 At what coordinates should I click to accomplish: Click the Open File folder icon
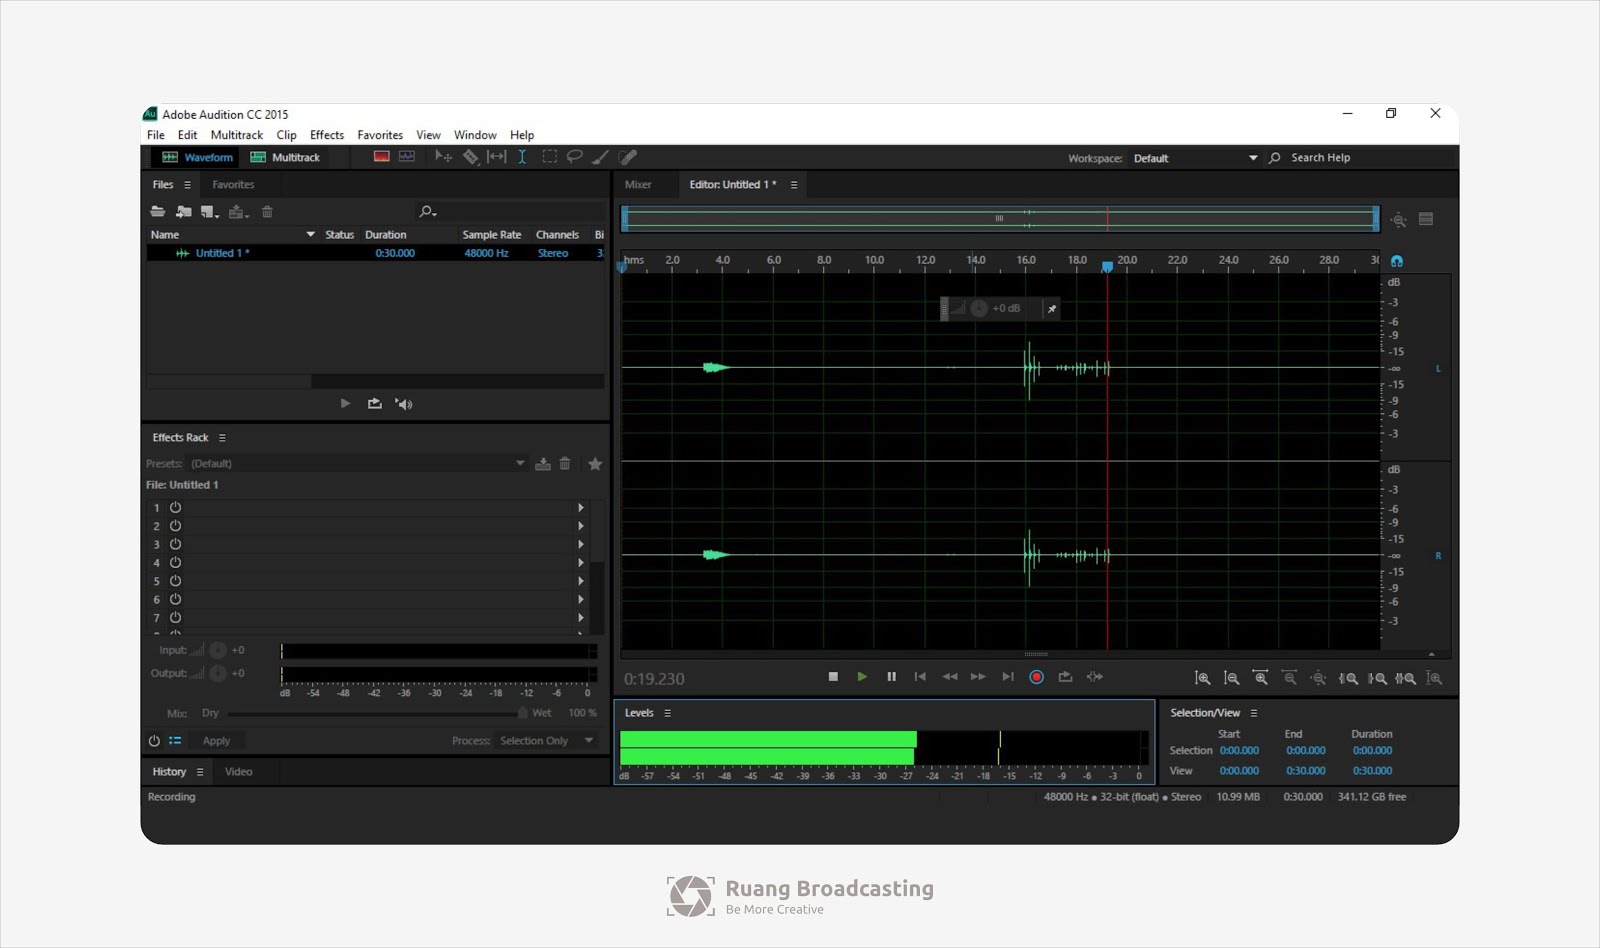tap(158, 211)
